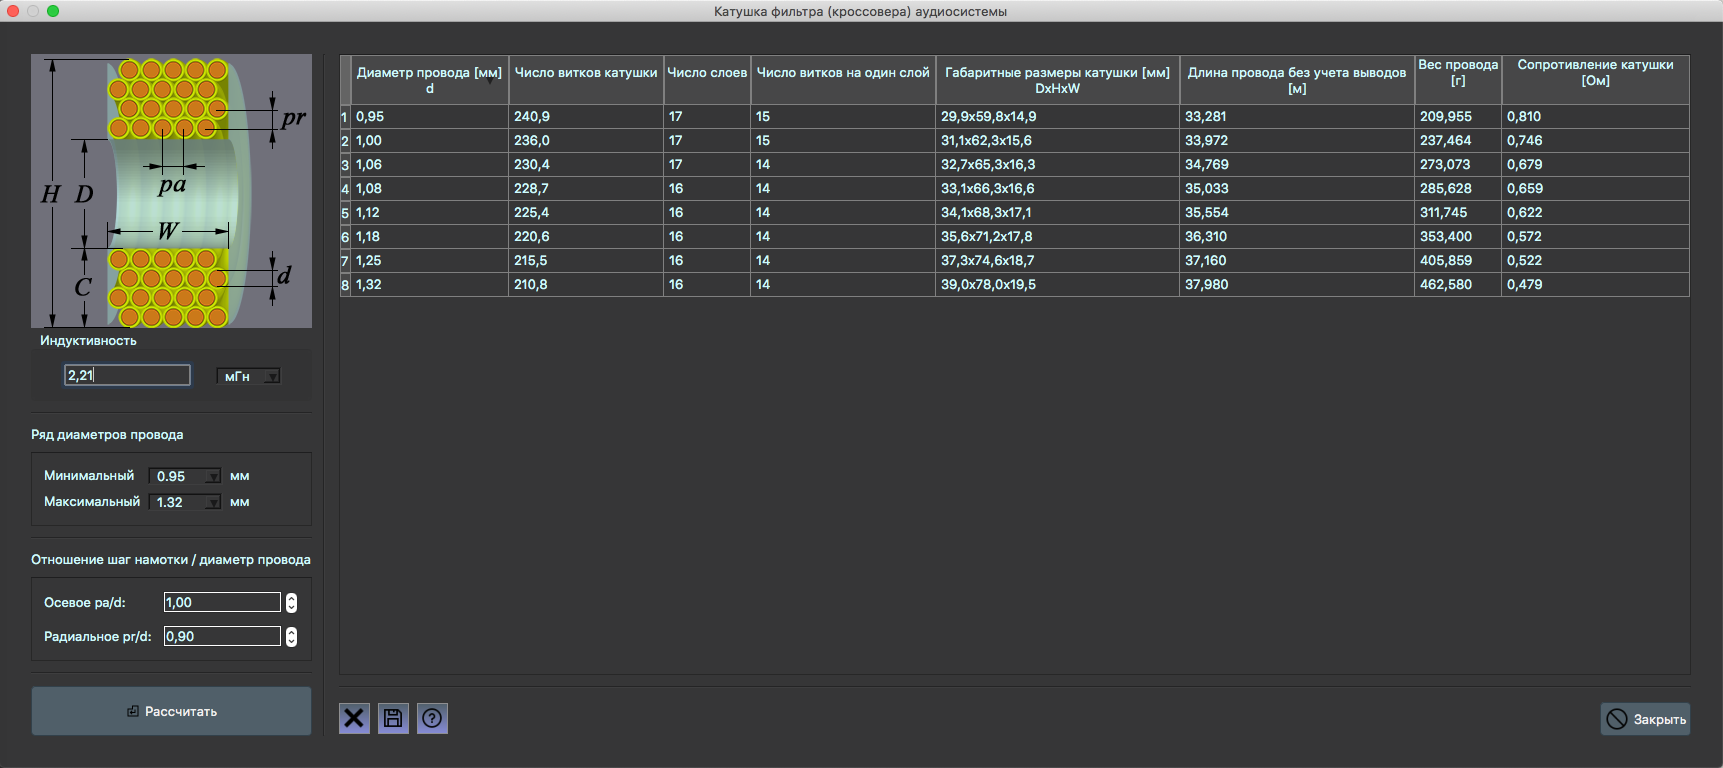
Task: Click wire length cell 34,769
Action: 1298,165
